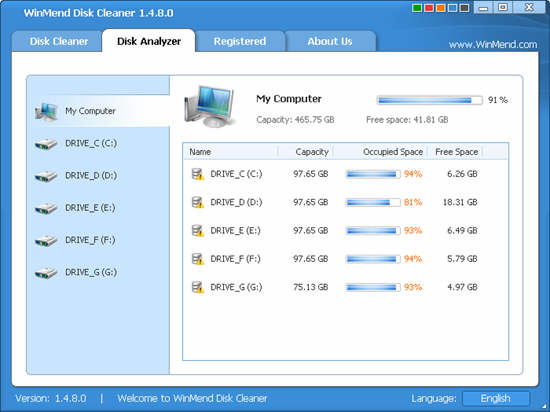Select the green theme color swatch
550x412 pixels.
(417, 8)
